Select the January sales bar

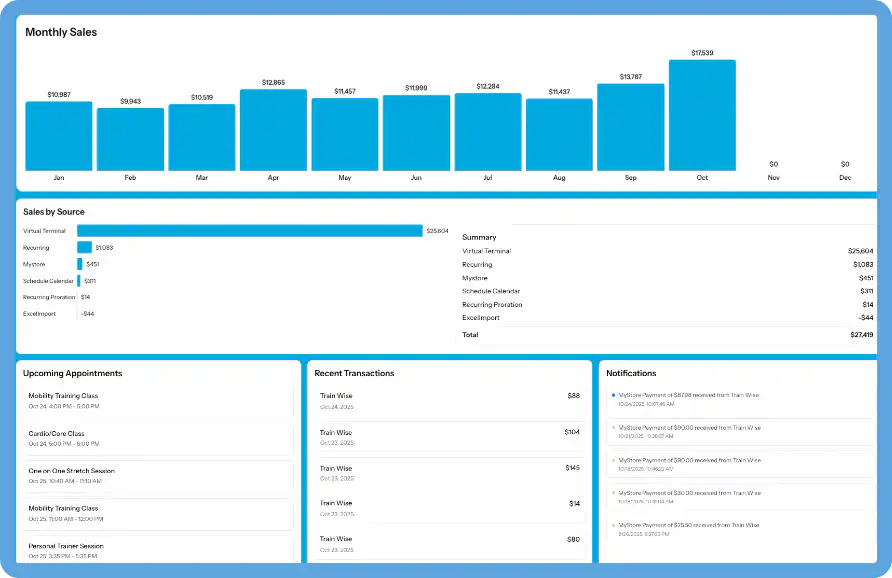[x=58, y=135]
